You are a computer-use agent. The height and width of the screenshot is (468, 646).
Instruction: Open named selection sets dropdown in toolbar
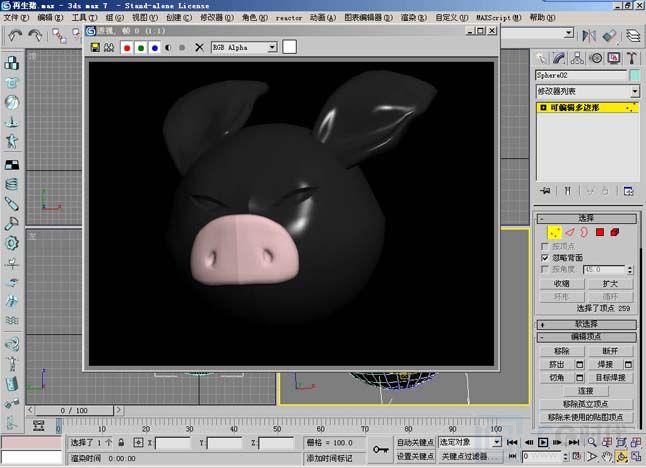(x=569, y=33)
